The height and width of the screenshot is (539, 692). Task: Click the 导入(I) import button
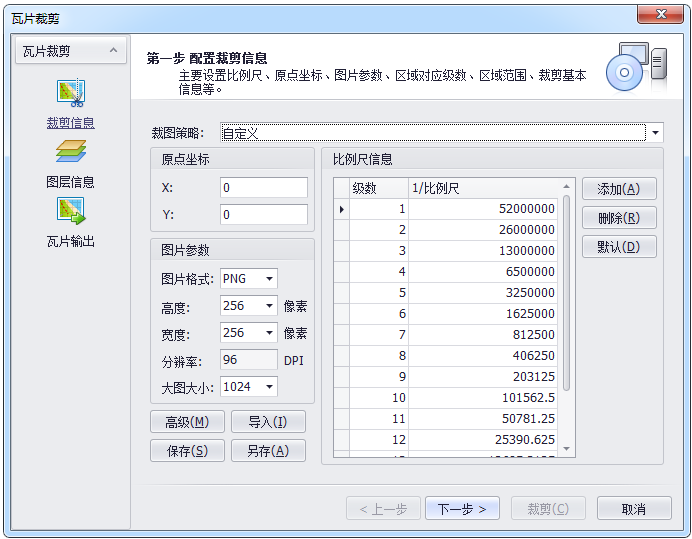tap(268, 422)
